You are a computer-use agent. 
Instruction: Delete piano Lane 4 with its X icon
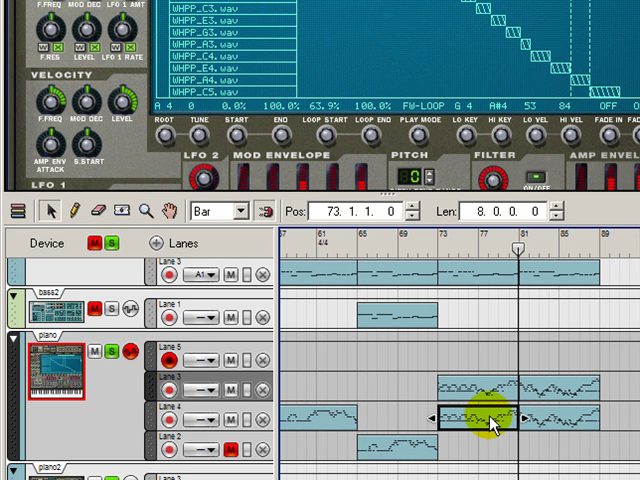point(263,420)
